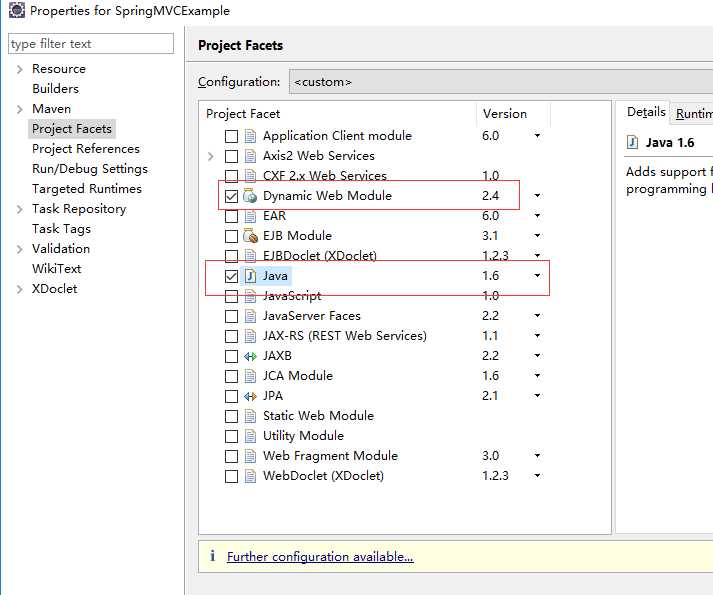713x595 pixels.
Task: Click the Utility Module file icon
Action: pyautogui.click(x=250, y=436)
